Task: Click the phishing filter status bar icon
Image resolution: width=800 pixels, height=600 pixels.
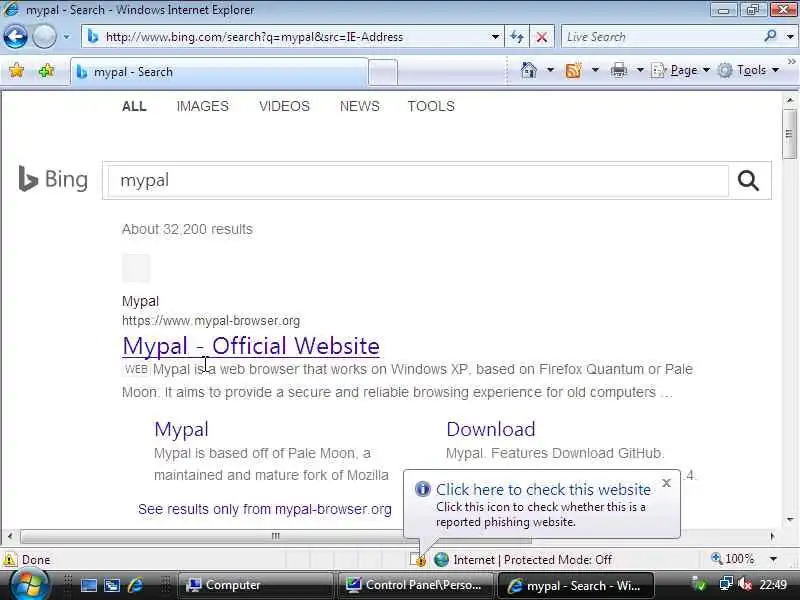Action: [418, 560]
